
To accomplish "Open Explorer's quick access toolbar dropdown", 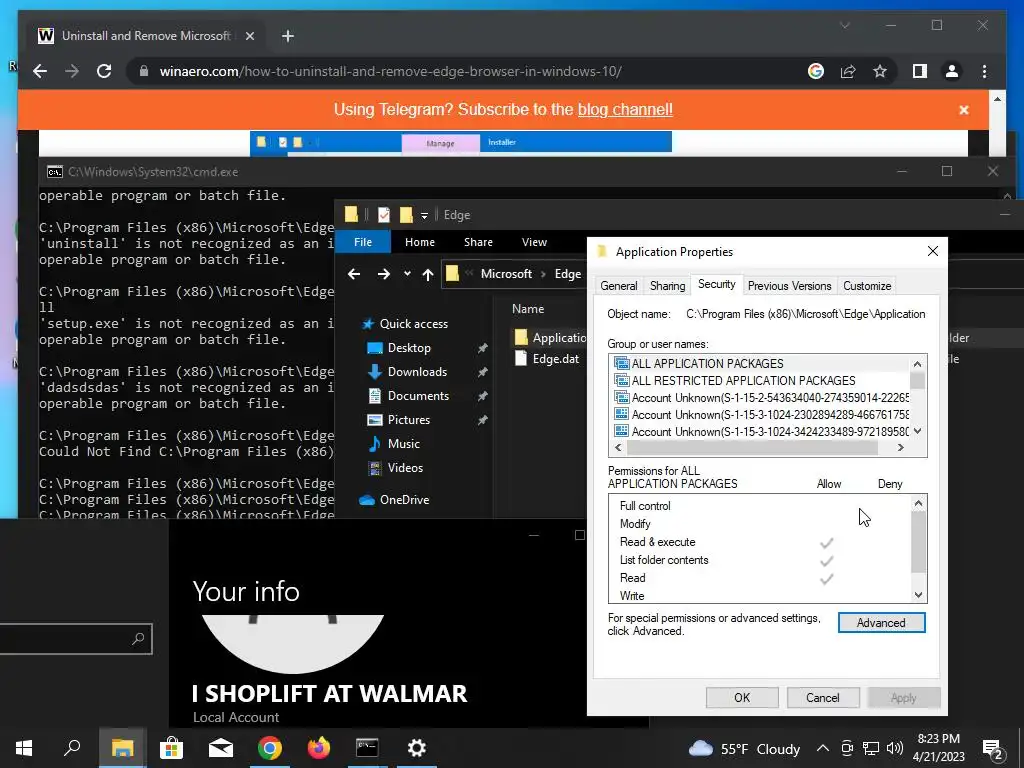I will pyautogui.click(x=424, y=216).
